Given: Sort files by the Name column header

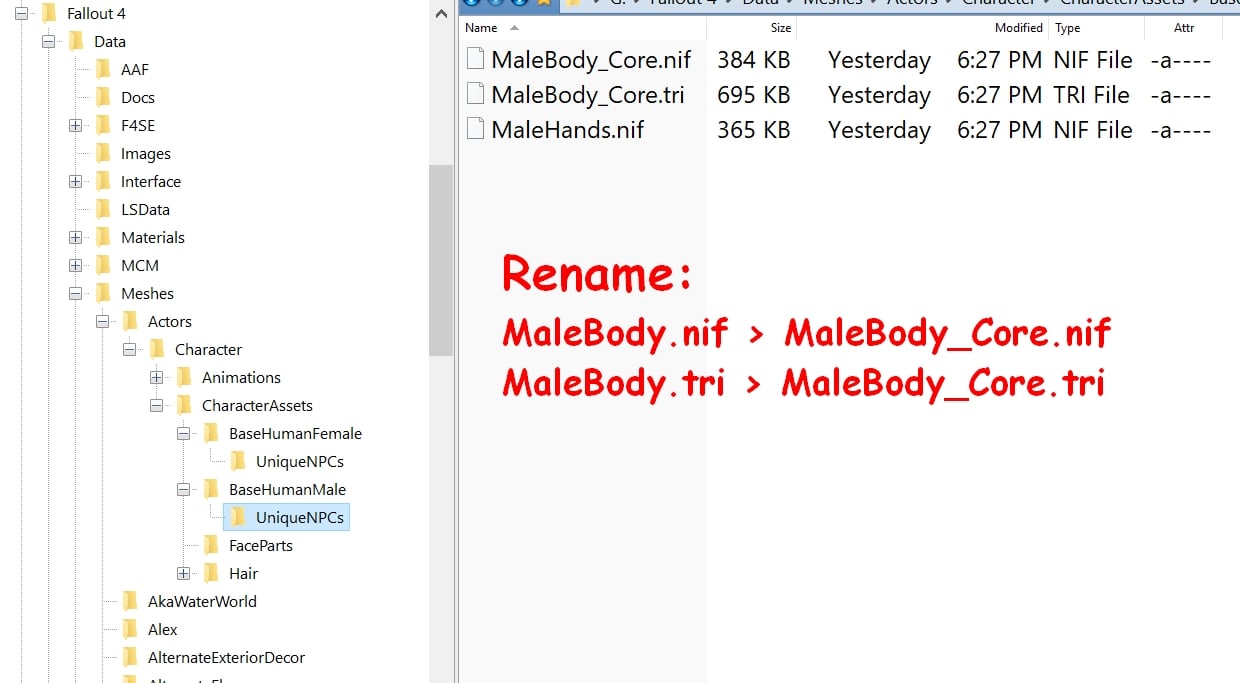Looking at the screenshot, I should point(480,28).
